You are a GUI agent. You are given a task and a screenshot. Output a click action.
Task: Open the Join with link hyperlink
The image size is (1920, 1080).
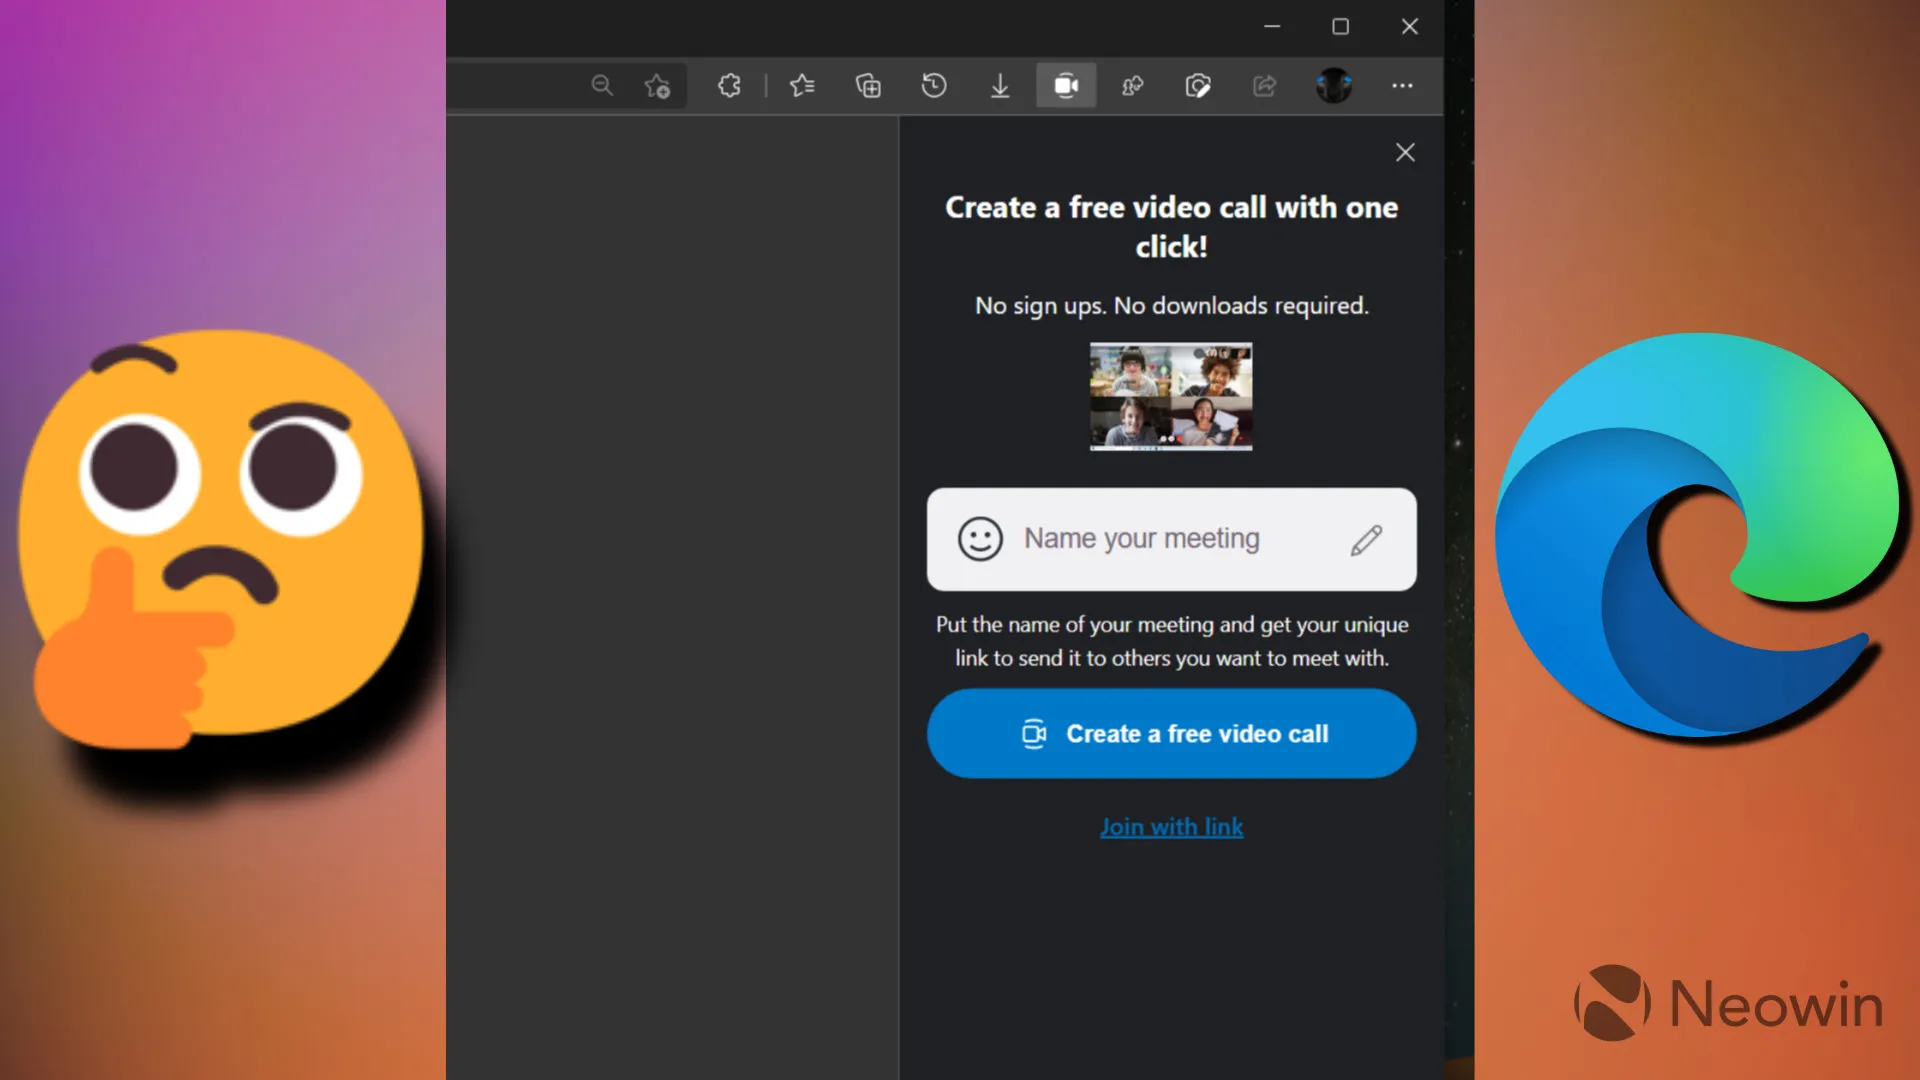tap(1171, 827)
